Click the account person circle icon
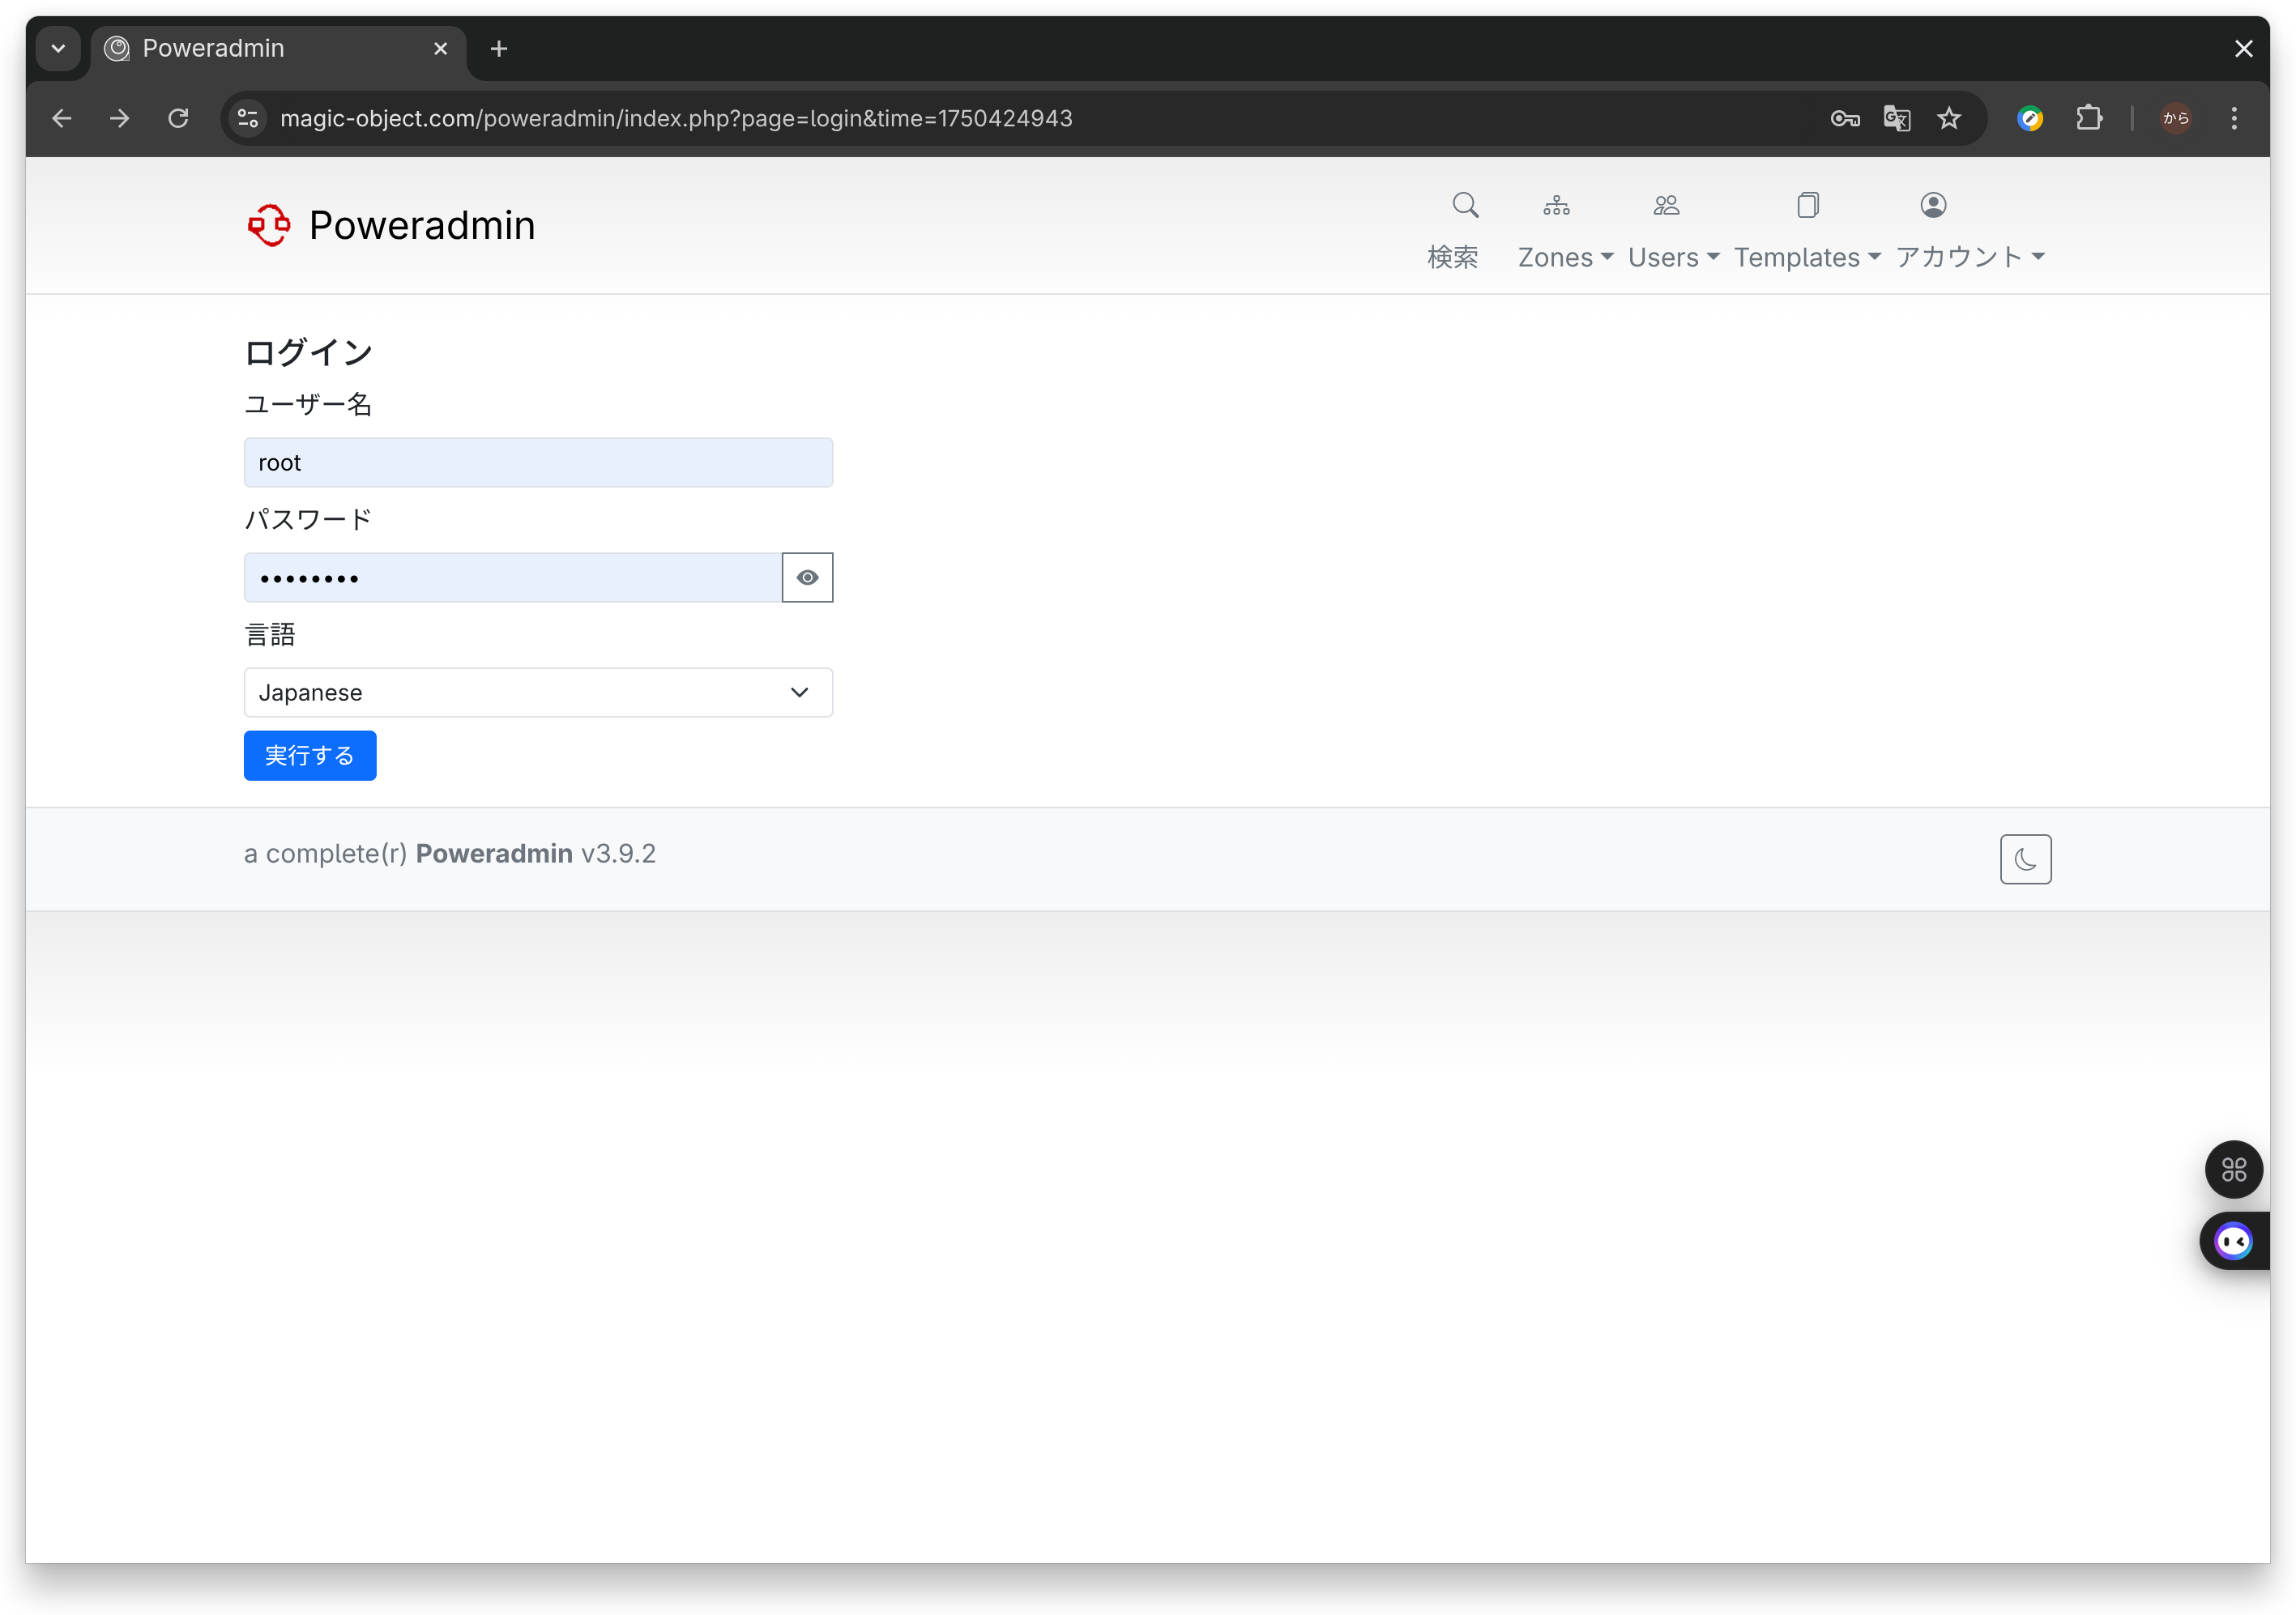The width and height of the screenshot is (2296, 1615). (1933, 205)
